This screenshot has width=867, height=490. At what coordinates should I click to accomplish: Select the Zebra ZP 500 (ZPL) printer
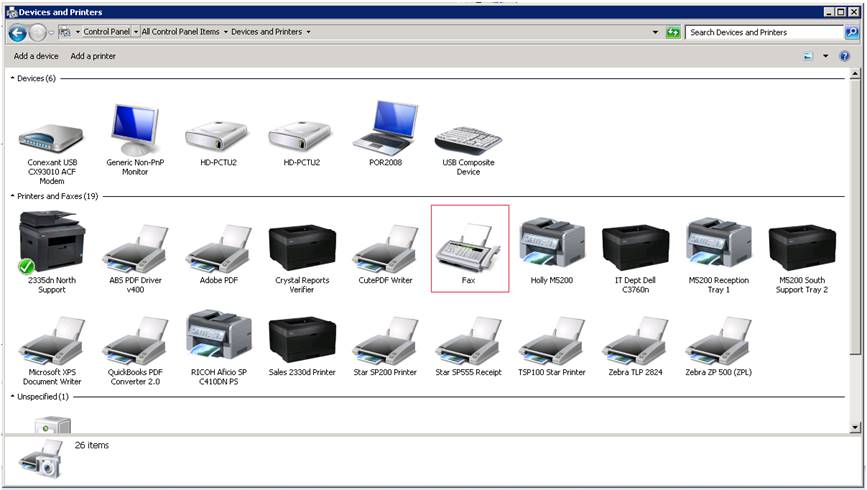point(718,347)
